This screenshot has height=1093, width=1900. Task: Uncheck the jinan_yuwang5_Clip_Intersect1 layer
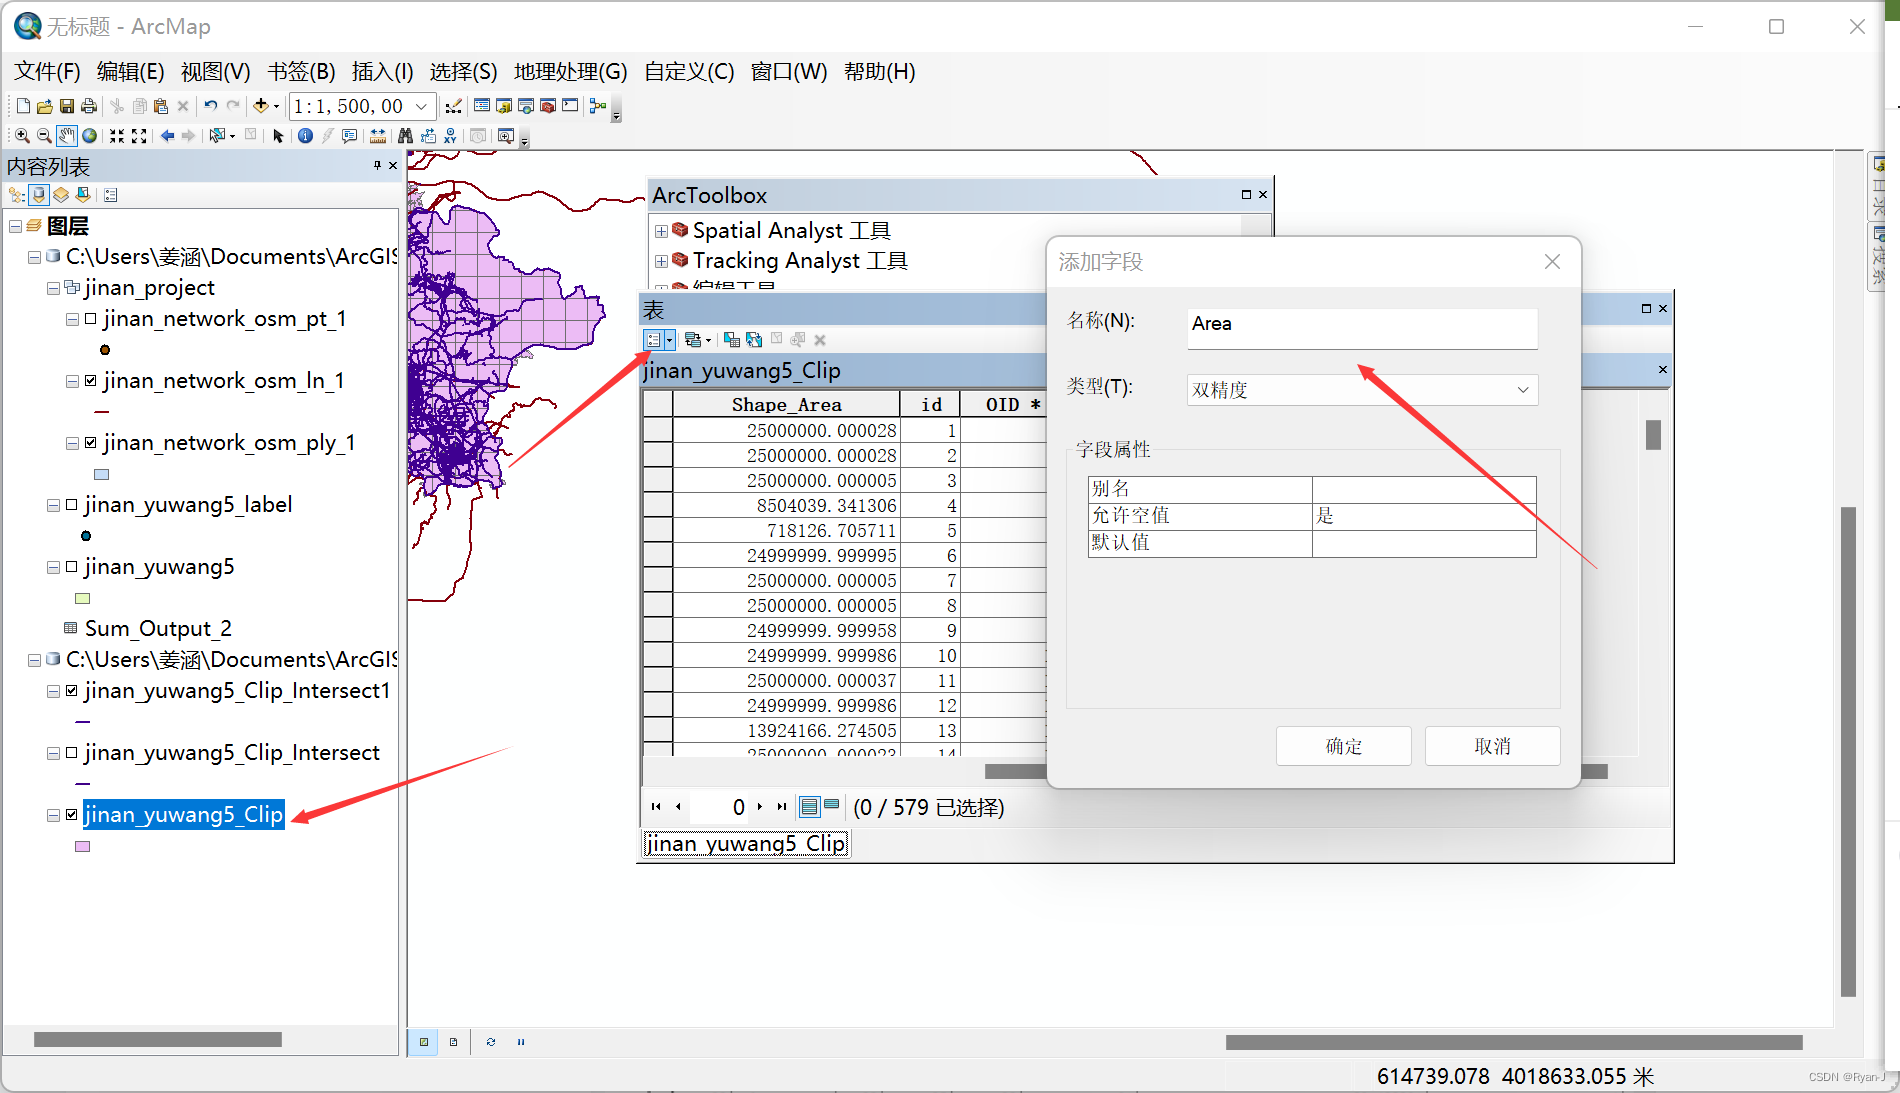[72, 691]
